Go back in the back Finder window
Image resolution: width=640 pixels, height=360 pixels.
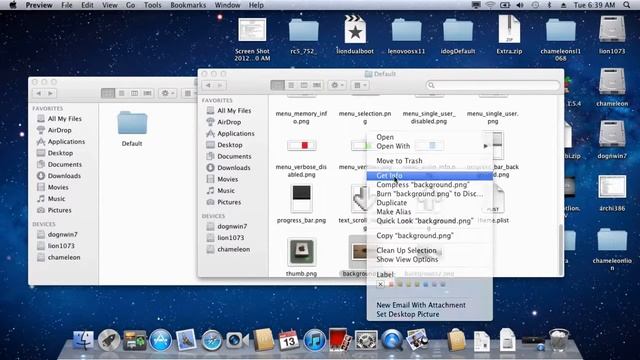click(39, 93)
